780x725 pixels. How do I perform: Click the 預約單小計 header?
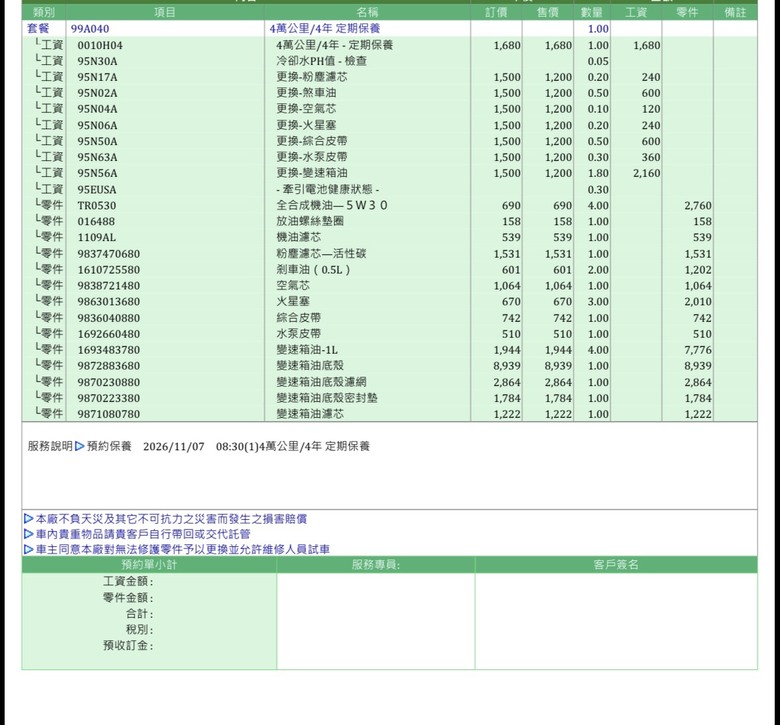pyautogui.click(x=149, y=565)
